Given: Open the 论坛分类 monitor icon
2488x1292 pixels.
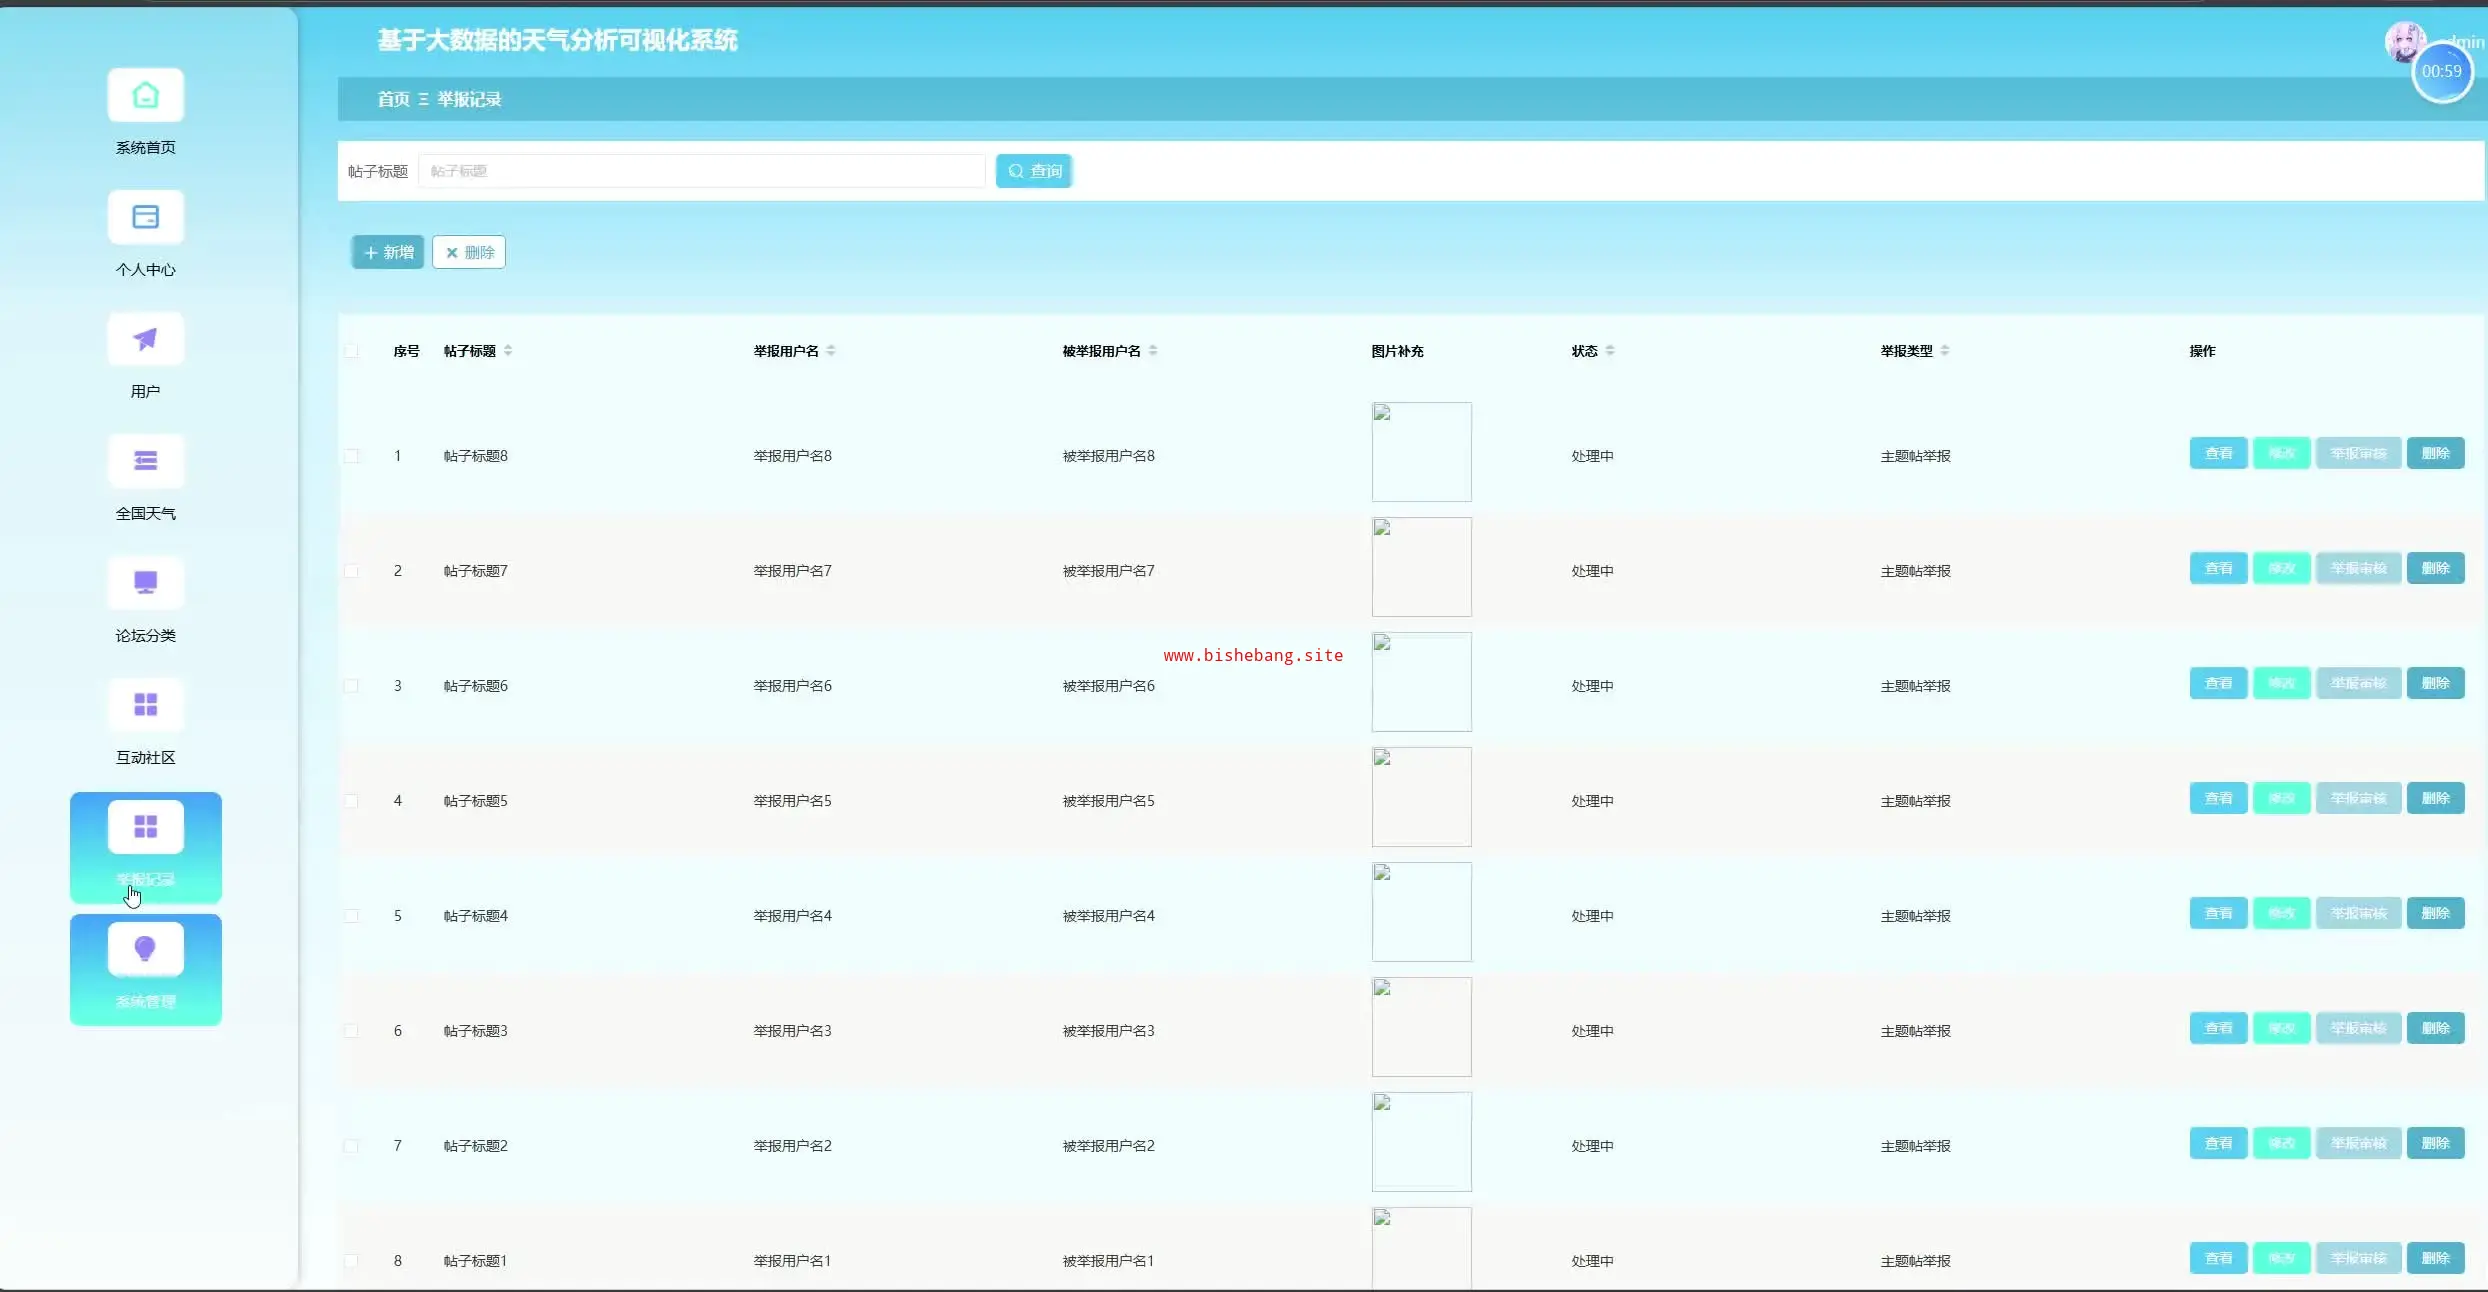Looking at the screenshot, I should pos(145,584).
